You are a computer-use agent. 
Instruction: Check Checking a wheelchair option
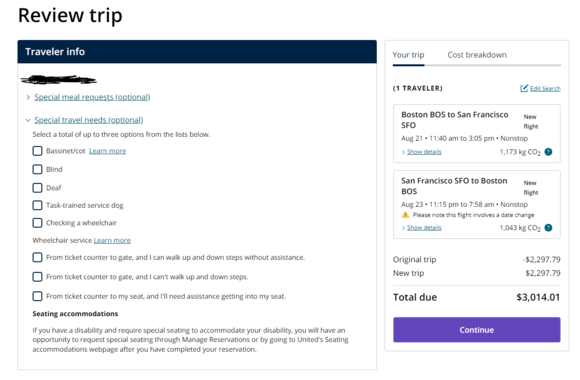(x=37, y=223)
